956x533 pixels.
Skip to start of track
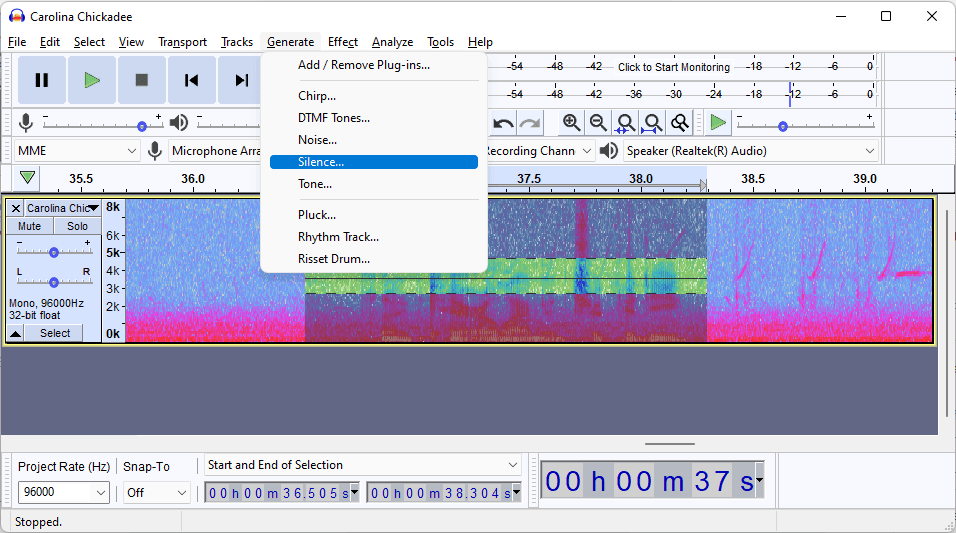(191, 80)
